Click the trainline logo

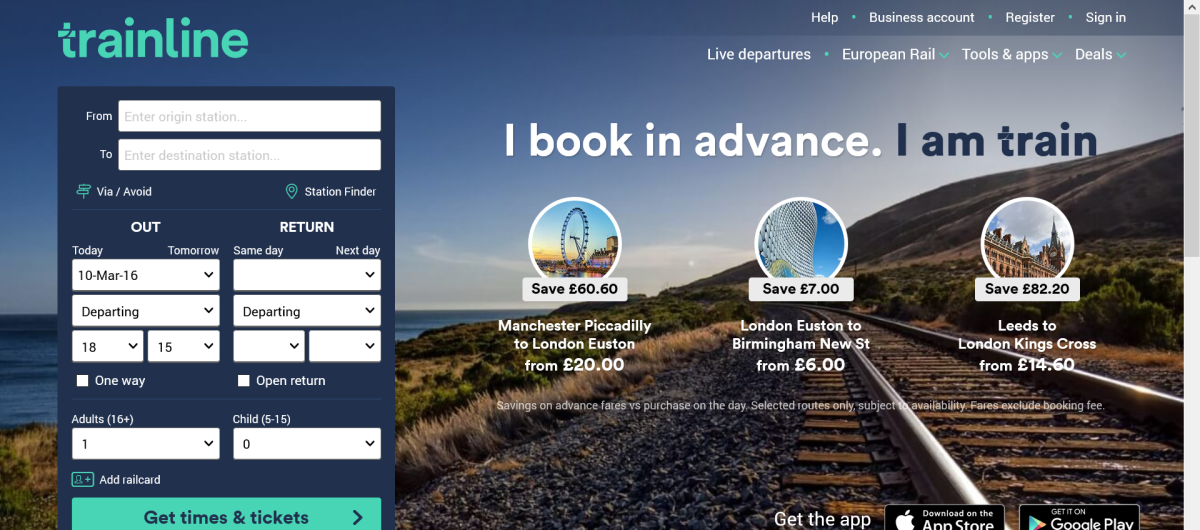pyautogui.click(x=153, y=40)
